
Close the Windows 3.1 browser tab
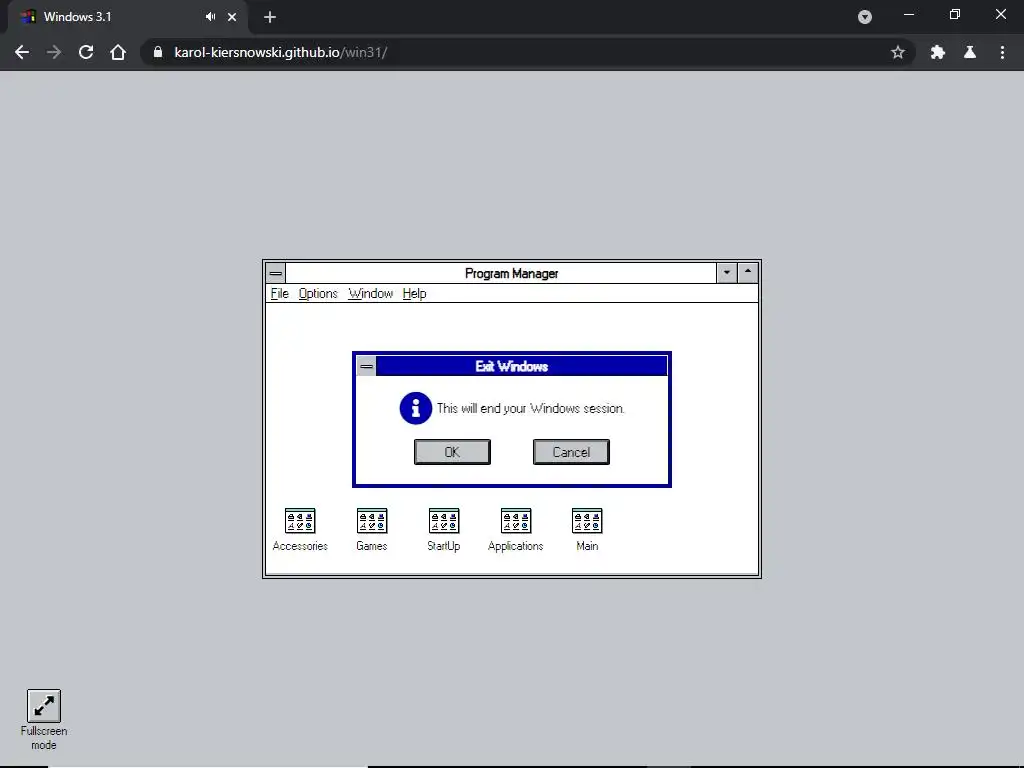[232, 17]
